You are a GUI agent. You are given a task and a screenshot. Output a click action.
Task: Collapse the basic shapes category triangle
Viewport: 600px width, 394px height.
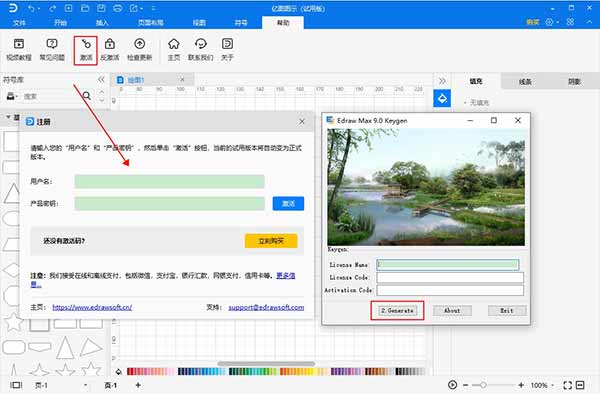tap(8, 117)
